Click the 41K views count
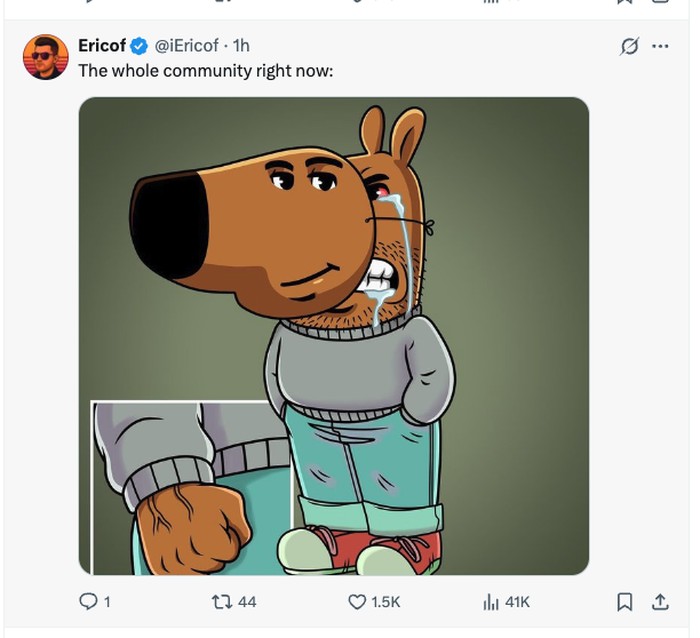The height and width of the screenshot is (638, 700). coord(517,601)
